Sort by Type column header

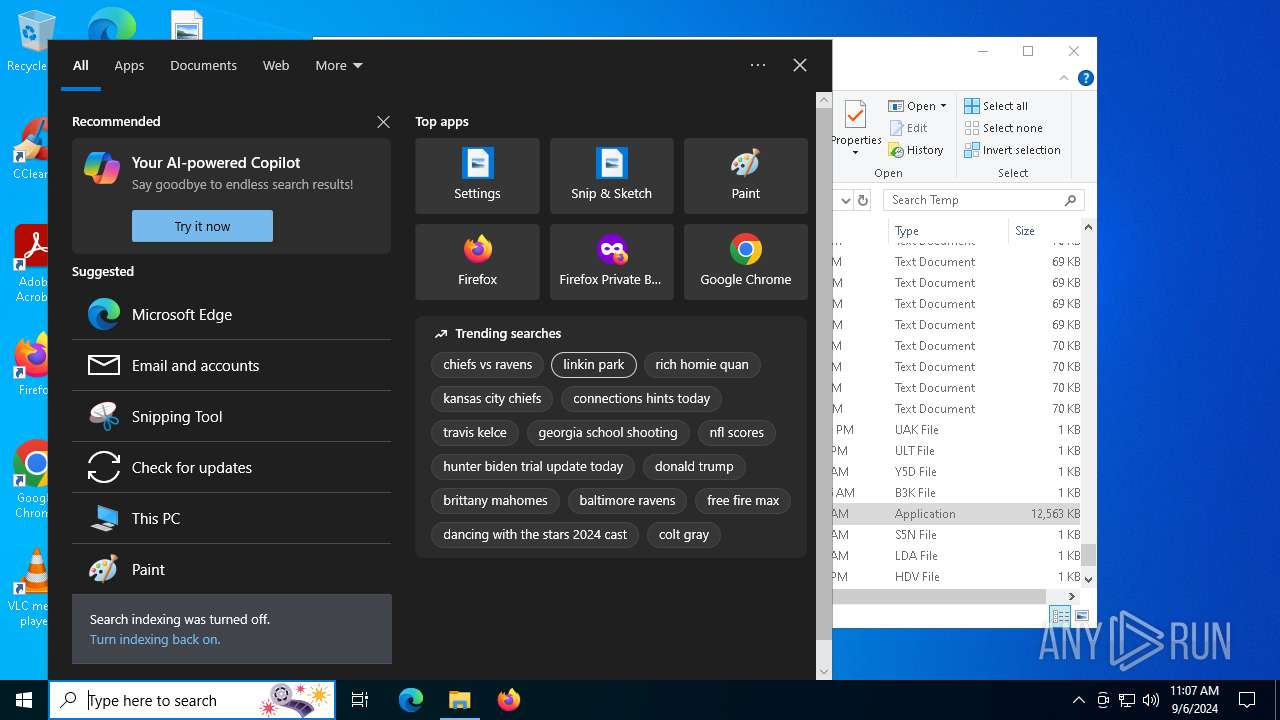click(x=947, y=231)
